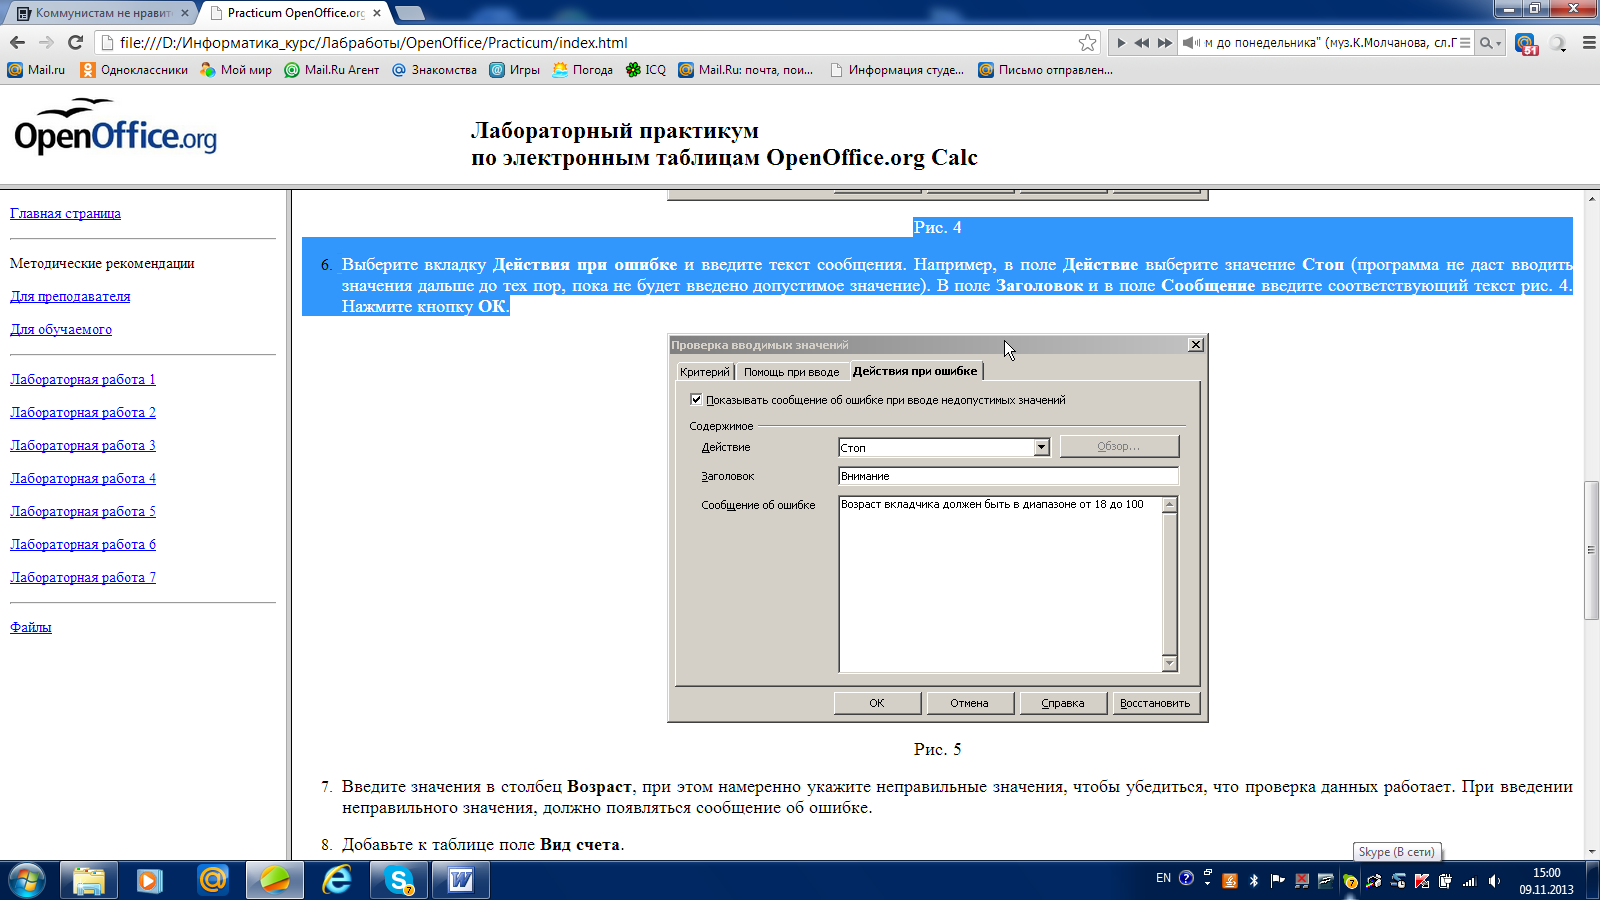1600x900 pixels.
Task: Open Лабораторная работа 5 link
Action: [x=83, y=511]
